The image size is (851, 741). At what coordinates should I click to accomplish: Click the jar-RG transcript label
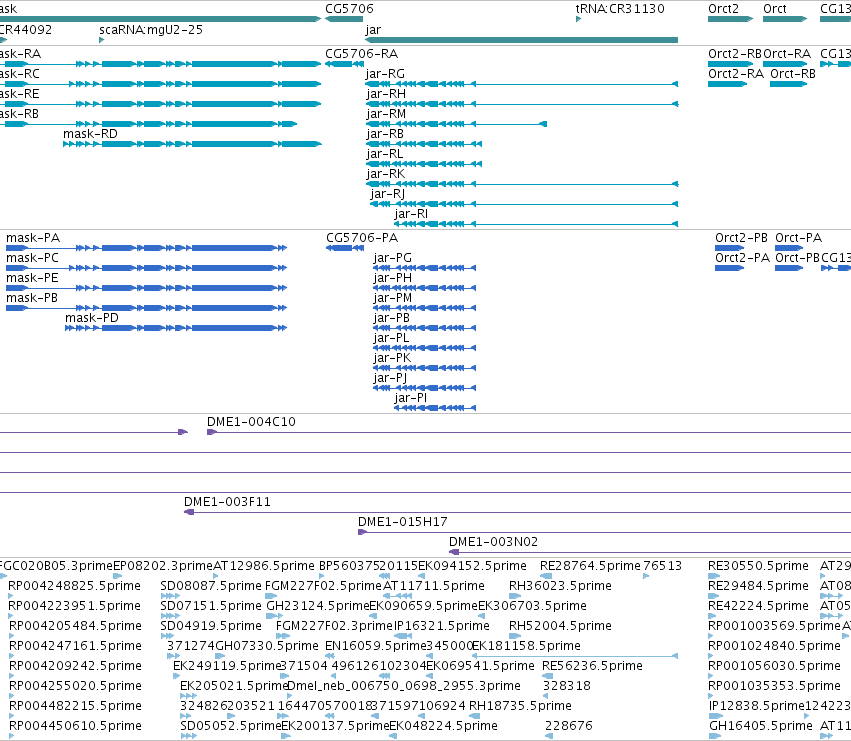coord(385,74)
